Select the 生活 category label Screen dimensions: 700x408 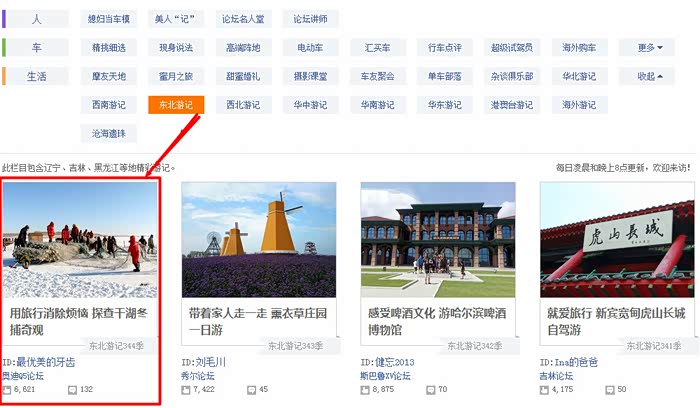point(37,76)
